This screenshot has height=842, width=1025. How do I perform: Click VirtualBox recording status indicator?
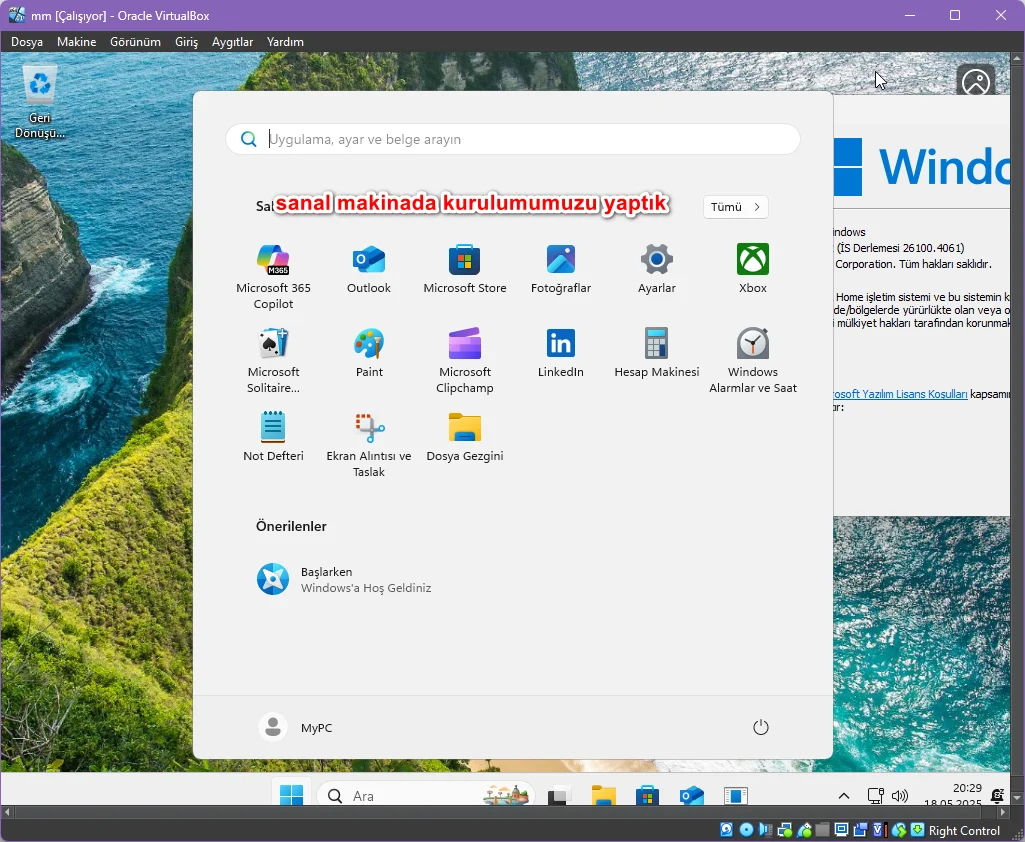point(860,830)
